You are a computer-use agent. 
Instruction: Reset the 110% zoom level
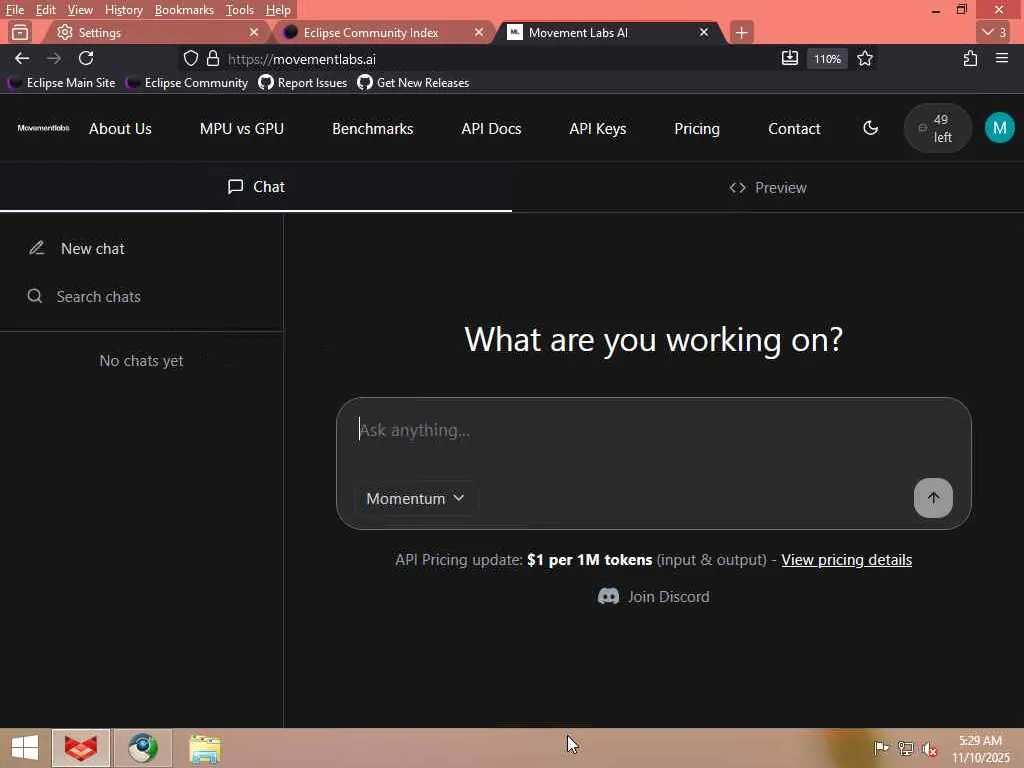(x=827, y=59)
